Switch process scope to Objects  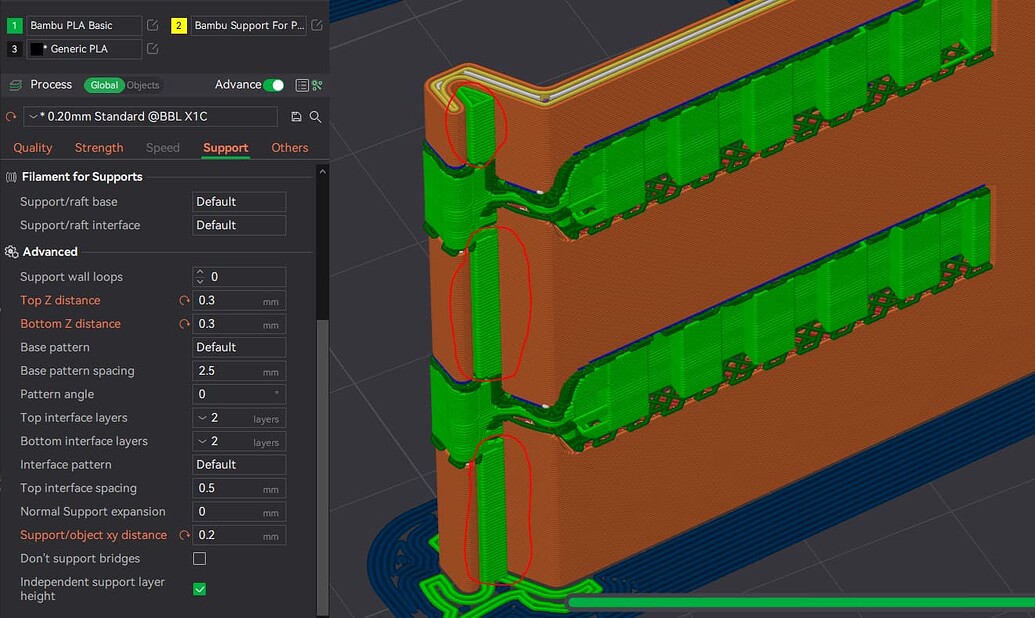[143, 85]
